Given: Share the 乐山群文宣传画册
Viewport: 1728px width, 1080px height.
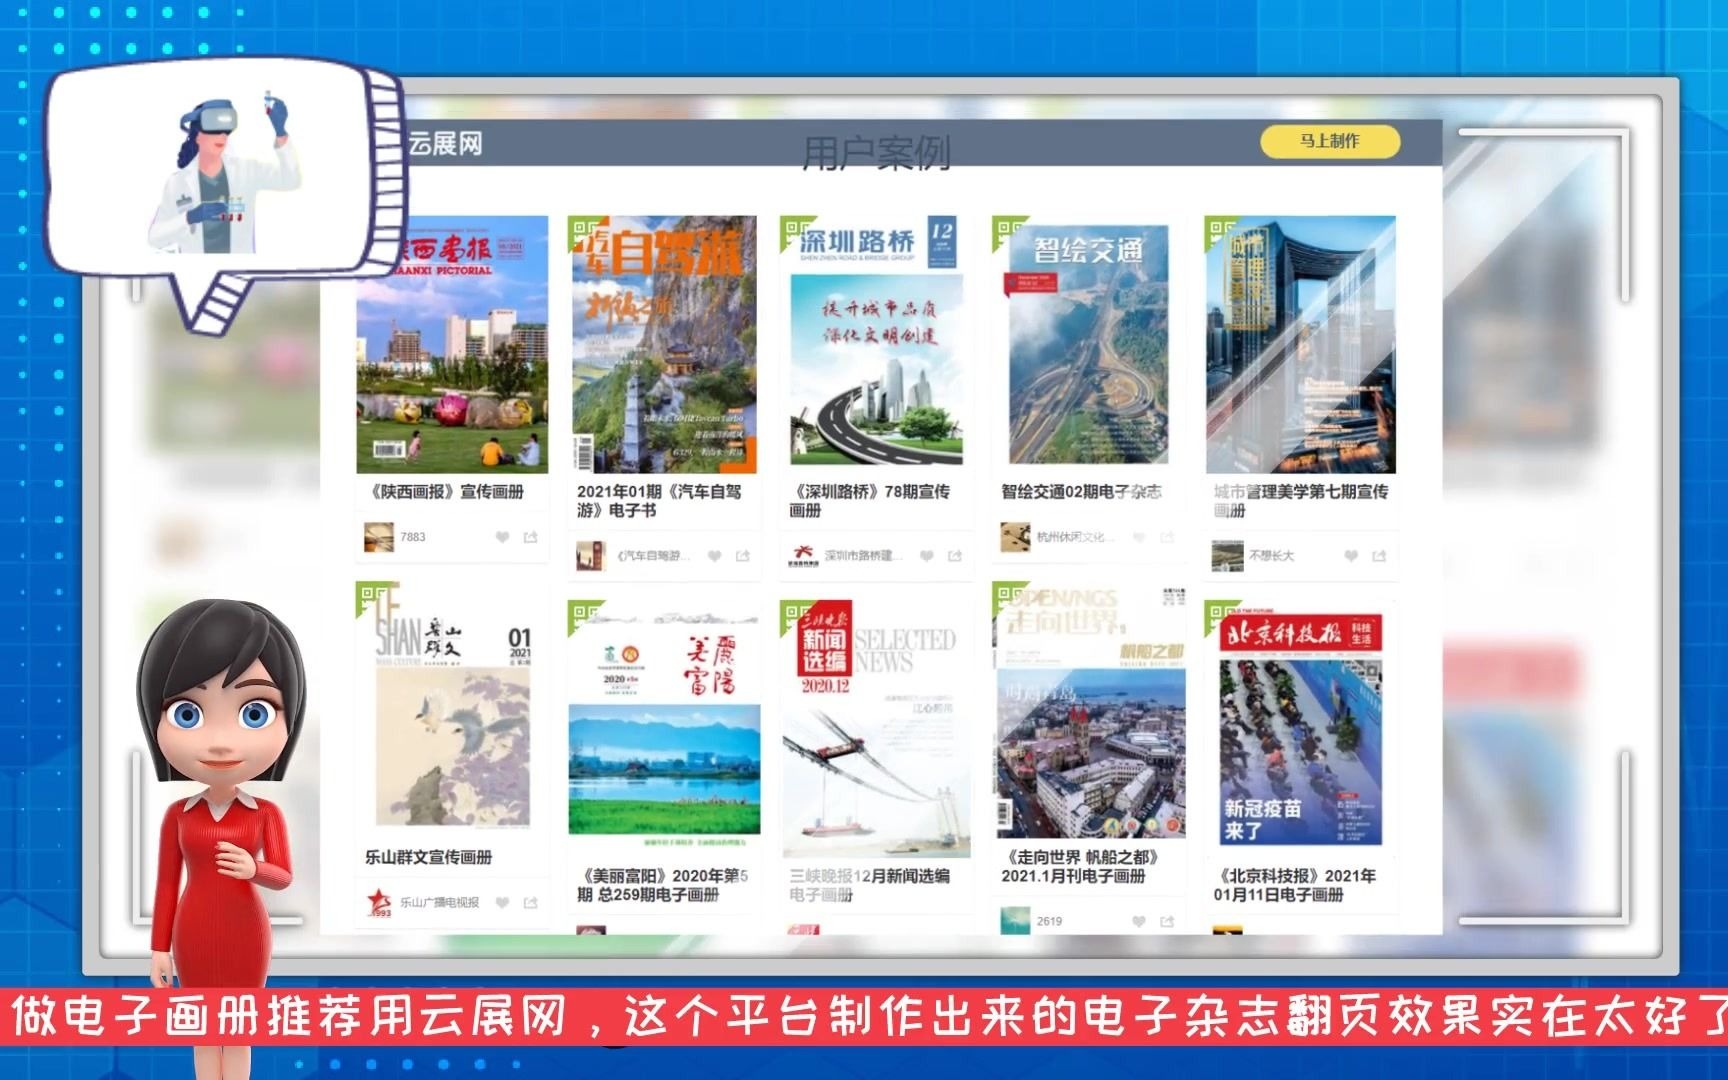Looking at the screenshot, I should (531, 902).
